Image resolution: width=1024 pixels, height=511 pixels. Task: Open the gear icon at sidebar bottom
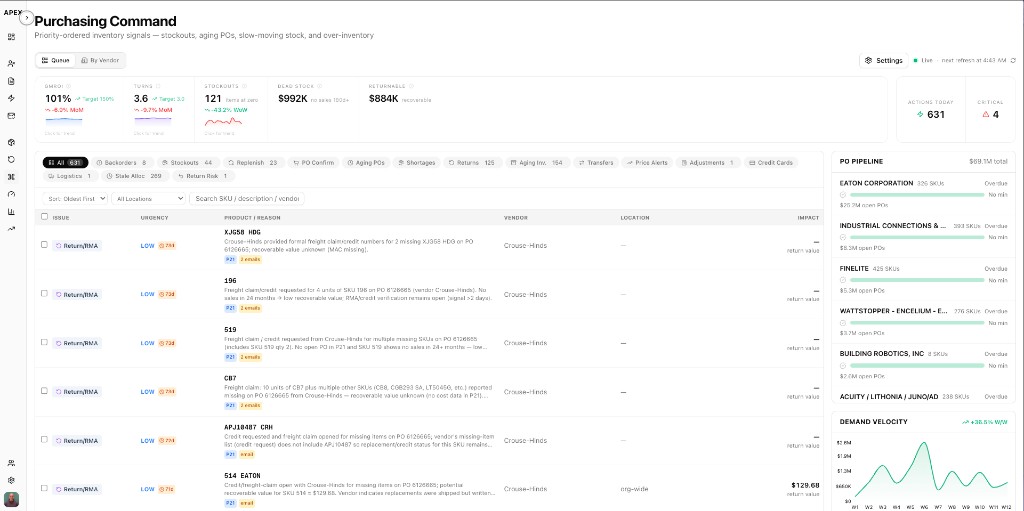pyautogui.click(x=11, y=480)
